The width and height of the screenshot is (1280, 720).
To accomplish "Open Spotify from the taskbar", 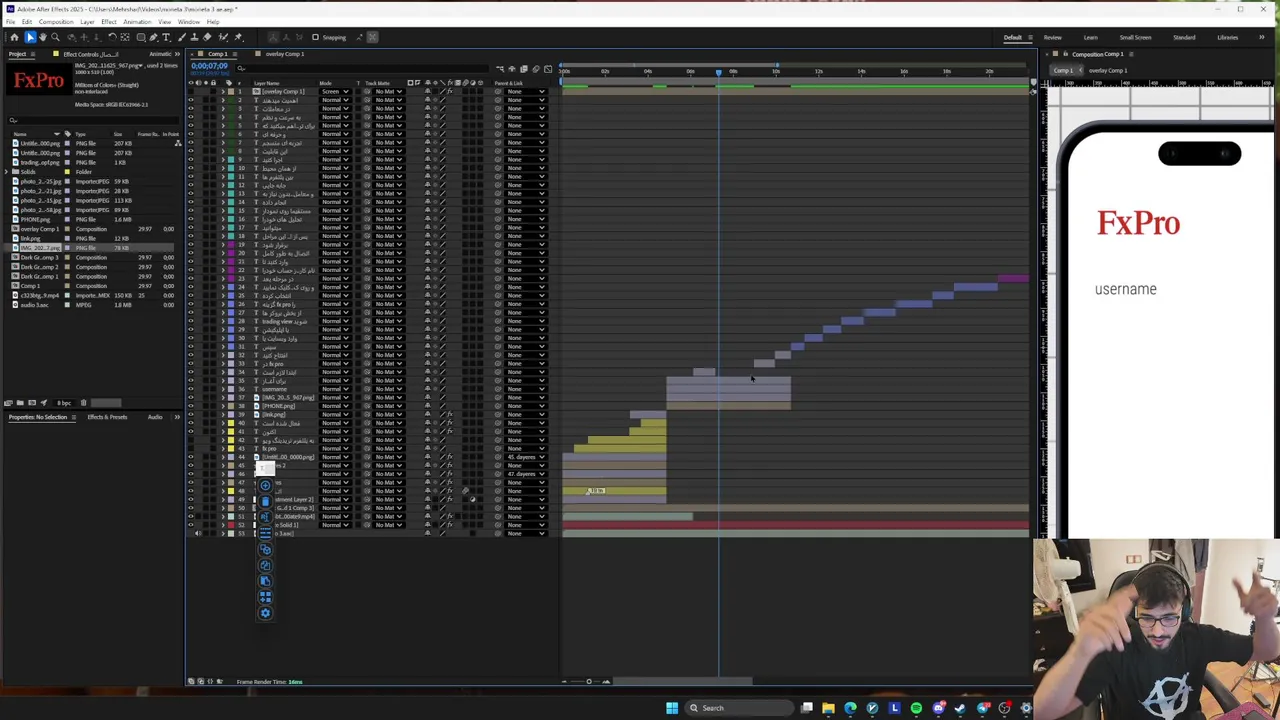I will click(916, 708).
